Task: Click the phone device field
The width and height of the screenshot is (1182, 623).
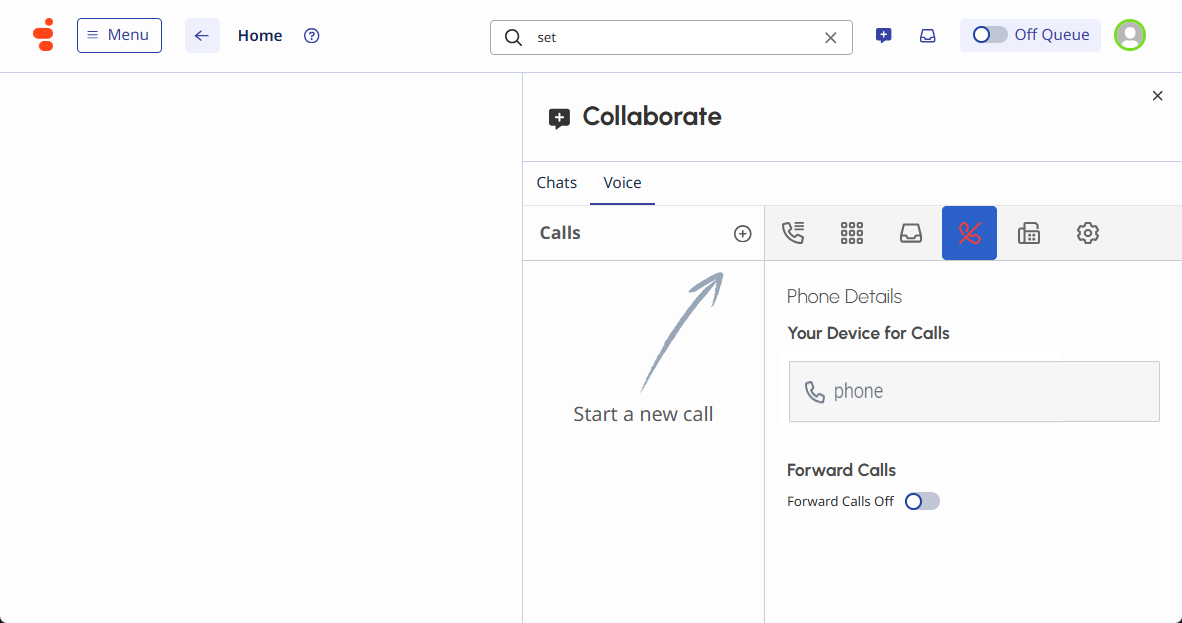Action: click(x=973, y=391)
